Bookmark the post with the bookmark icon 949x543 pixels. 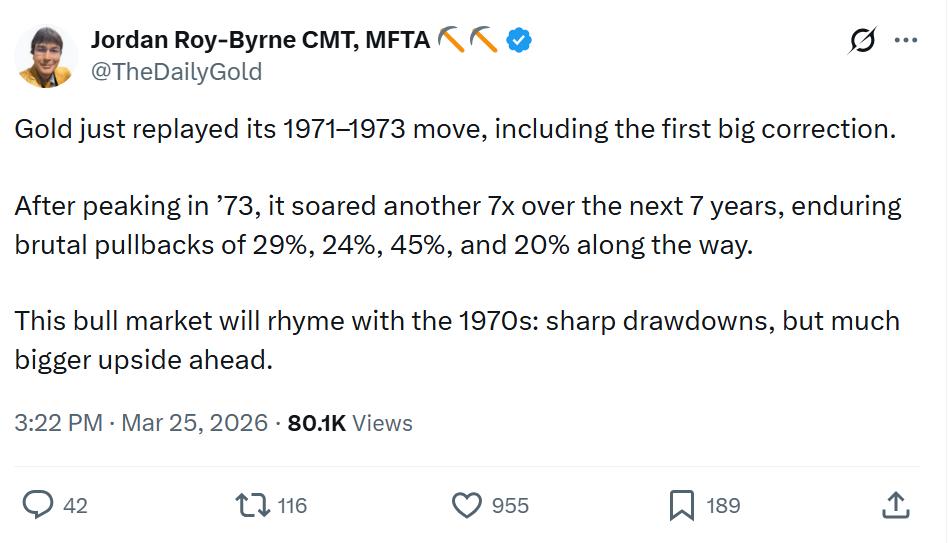tap(682, 506)
